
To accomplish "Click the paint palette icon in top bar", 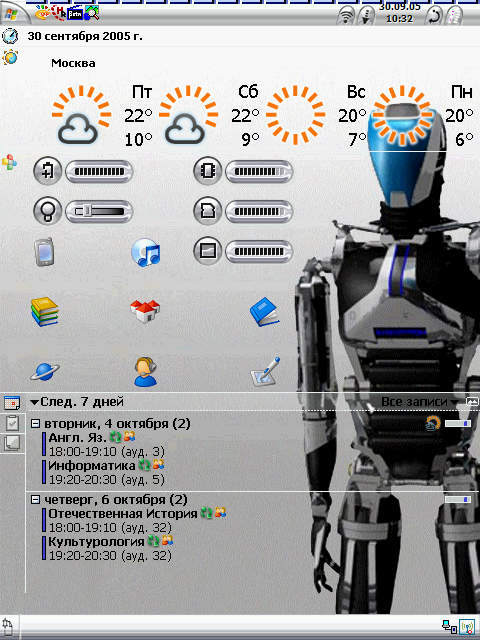I will pyautogui.click(x=42, y=14).
